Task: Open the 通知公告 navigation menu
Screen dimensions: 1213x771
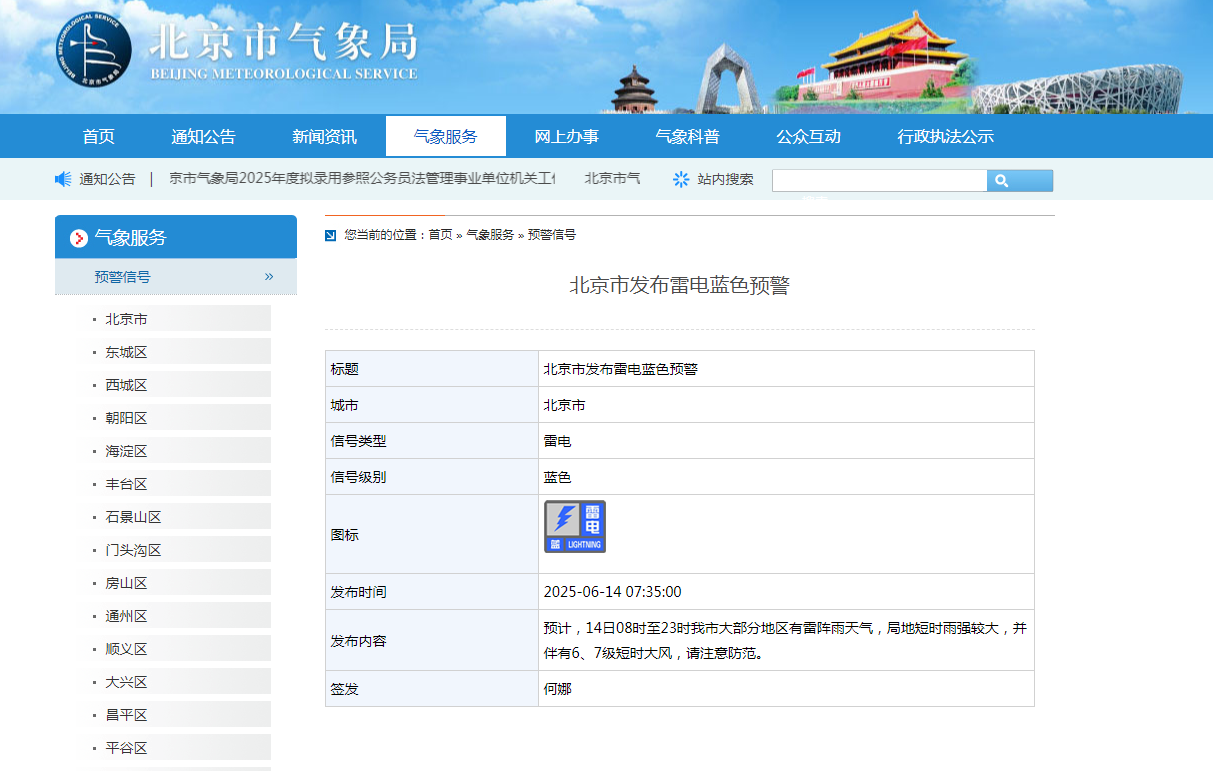Action: coord(203,137)
